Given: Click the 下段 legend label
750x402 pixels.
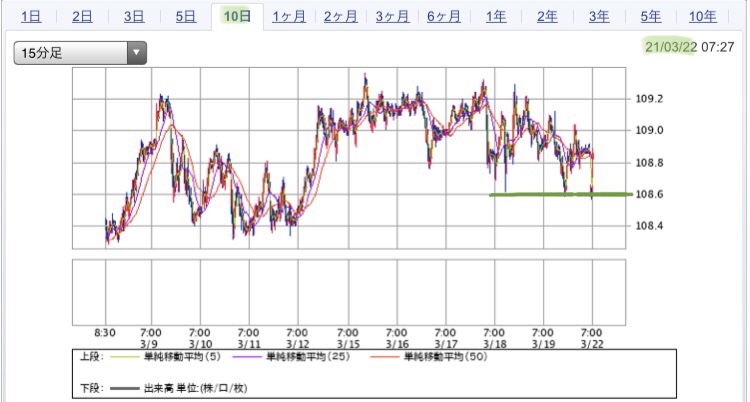Looking at the screenshot, I should 90,388.
